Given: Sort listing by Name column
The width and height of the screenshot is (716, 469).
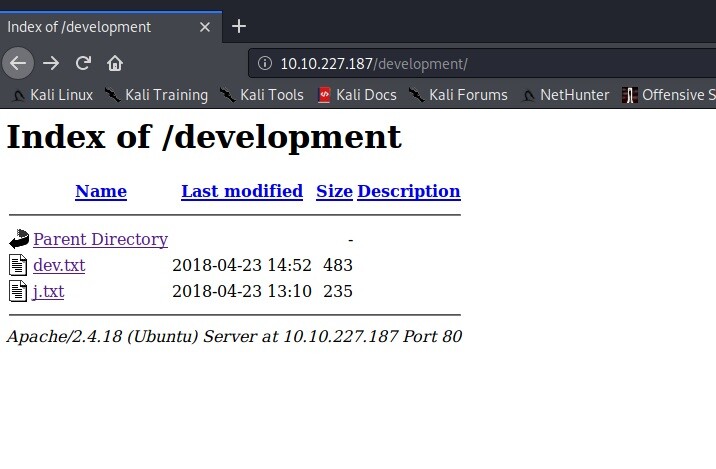Looking at the screenshot, I should pyautogui.click(x=101, y=191).
